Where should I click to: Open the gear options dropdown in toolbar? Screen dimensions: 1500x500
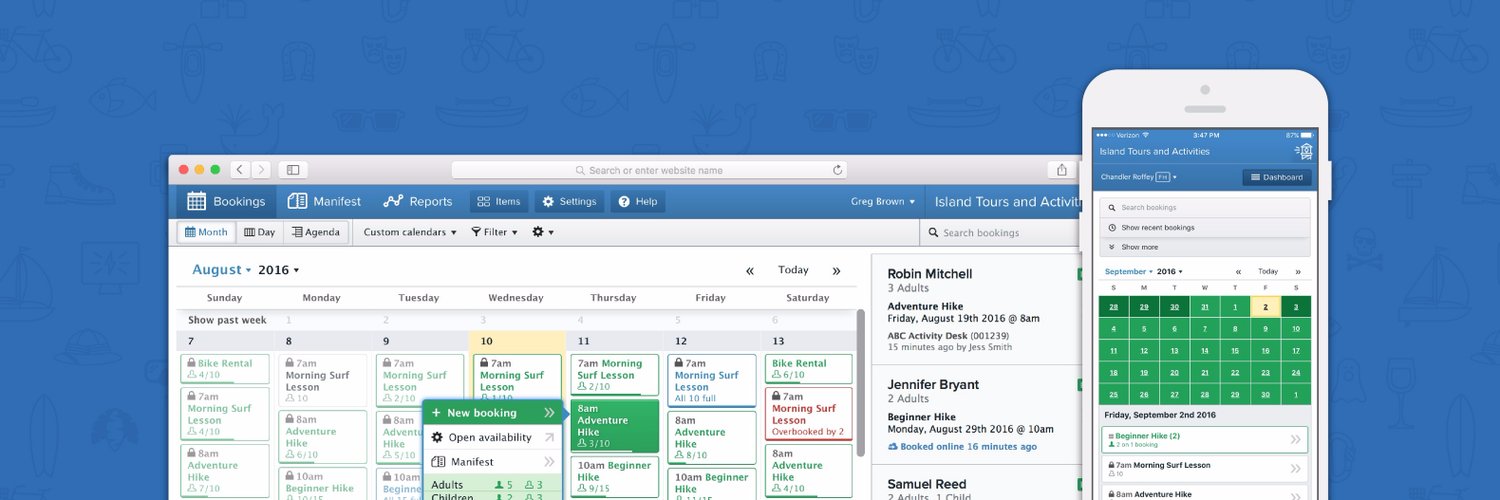pyautogui.click(x=542, y=232)
